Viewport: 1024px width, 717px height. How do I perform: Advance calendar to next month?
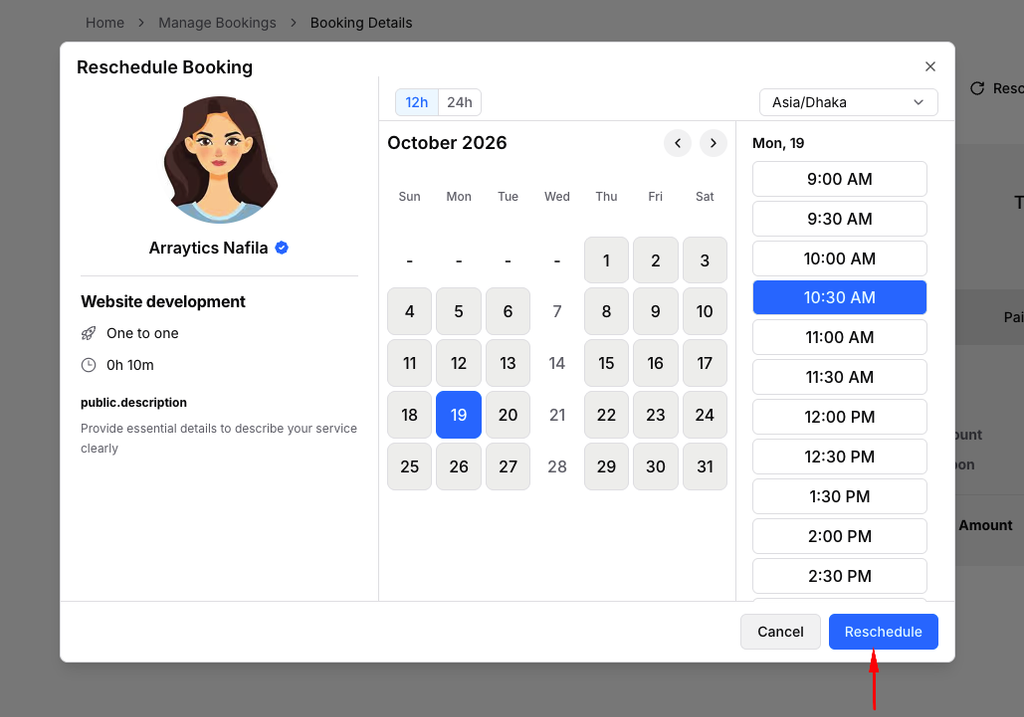tap(713, 143)
